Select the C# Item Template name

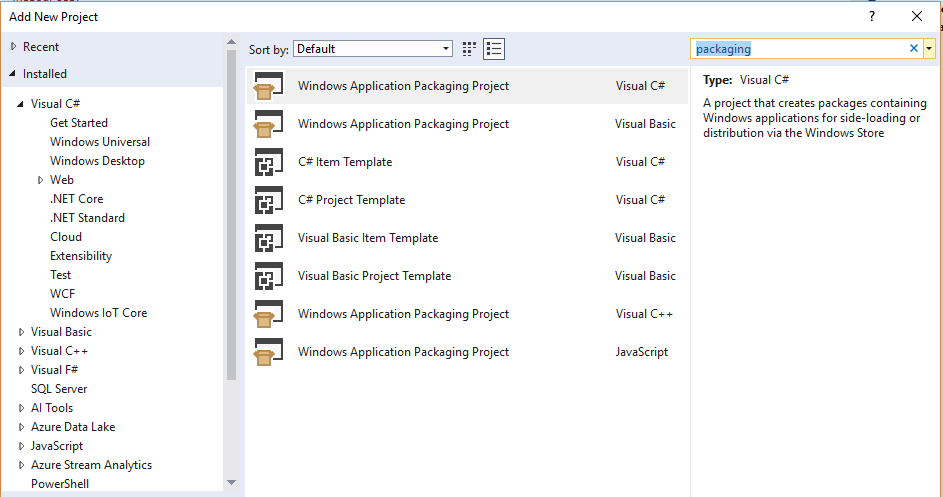tap(345, 162)
